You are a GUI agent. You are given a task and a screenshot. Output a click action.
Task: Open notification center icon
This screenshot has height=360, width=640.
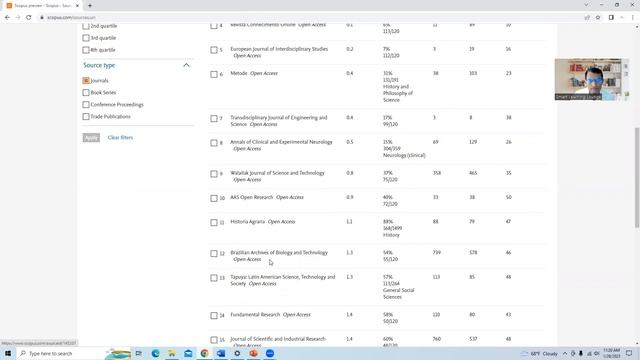click(629, 353)
